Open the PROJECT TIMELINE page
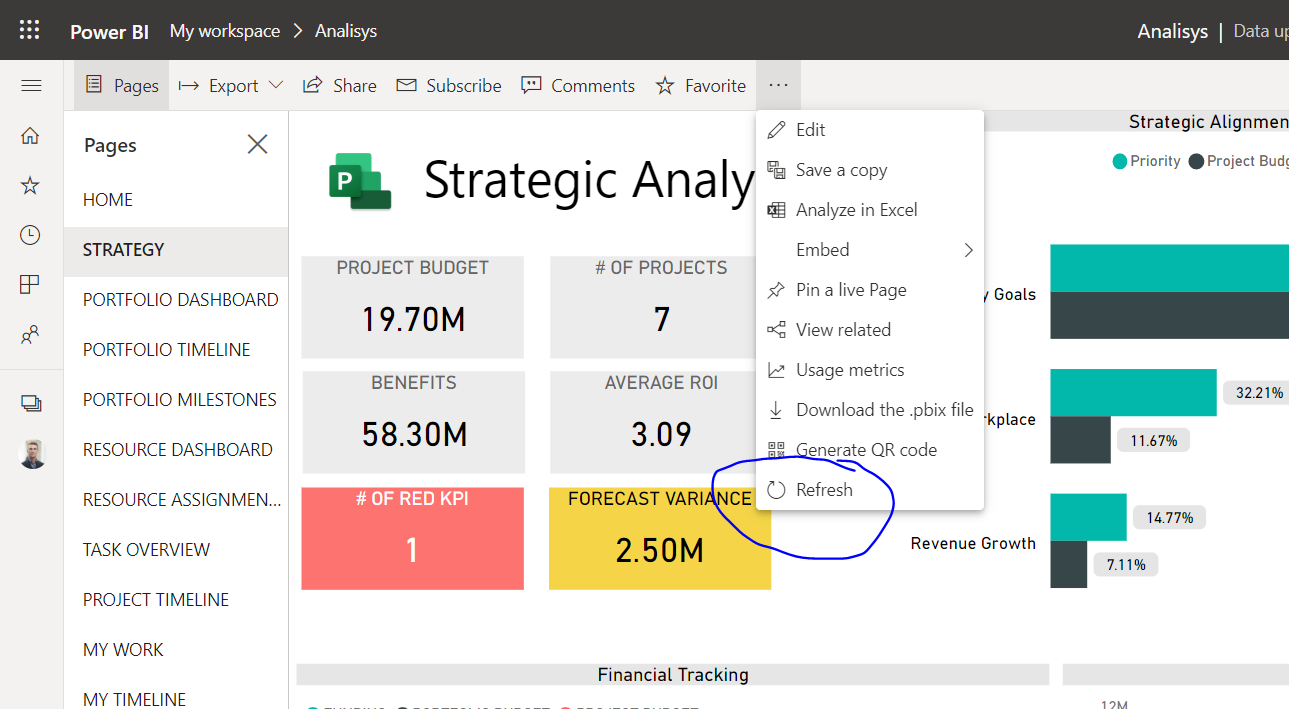Screen dimensions: 1289x709 pos(176,600)
